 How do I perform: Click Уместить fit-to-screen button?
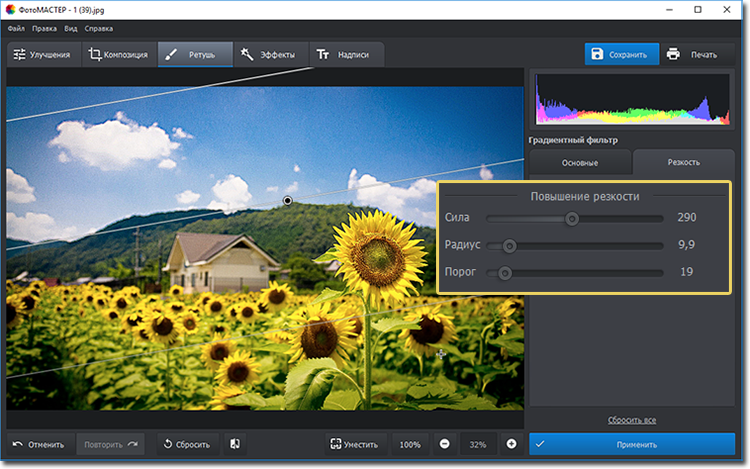(x=354, y=444)
